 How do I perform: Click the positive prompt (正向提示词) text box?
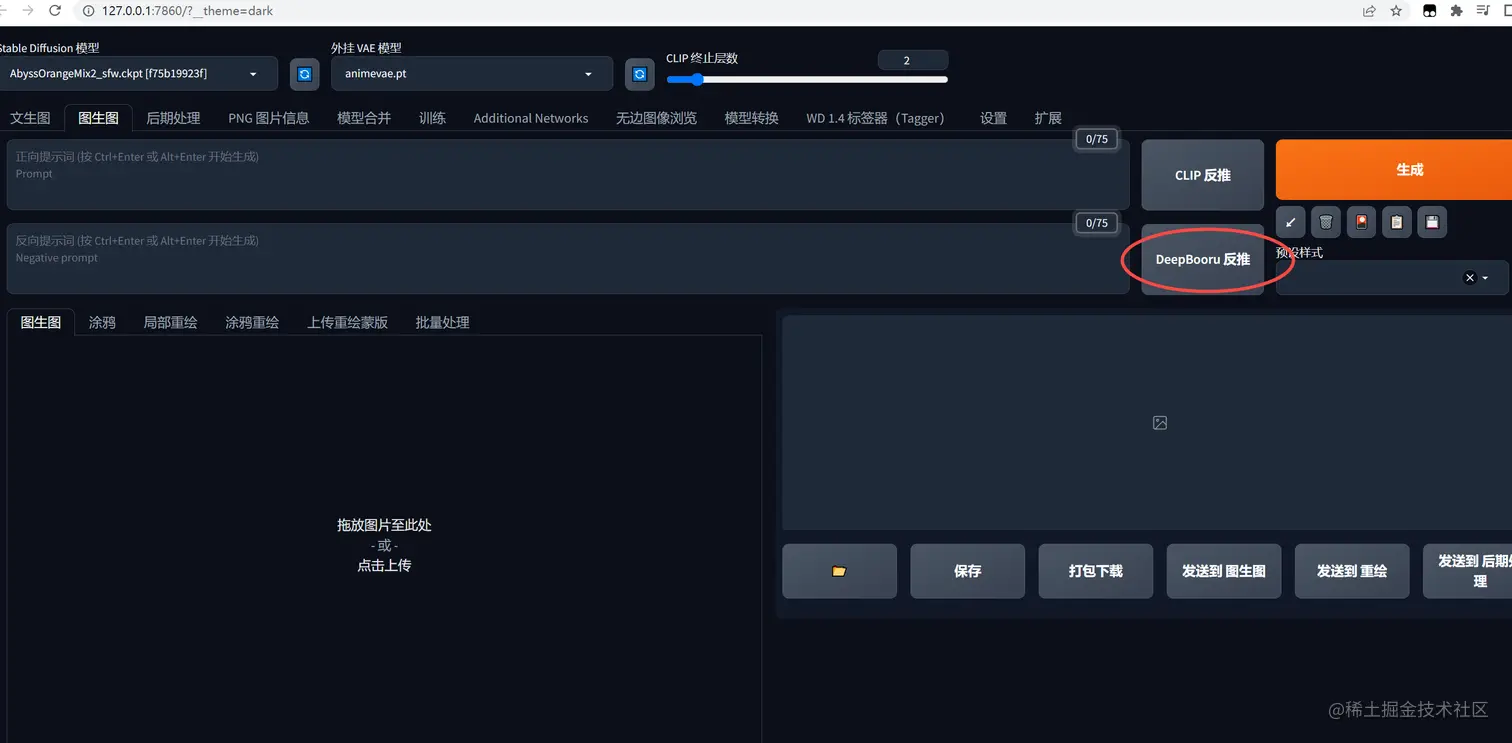[x=568, y=175]
